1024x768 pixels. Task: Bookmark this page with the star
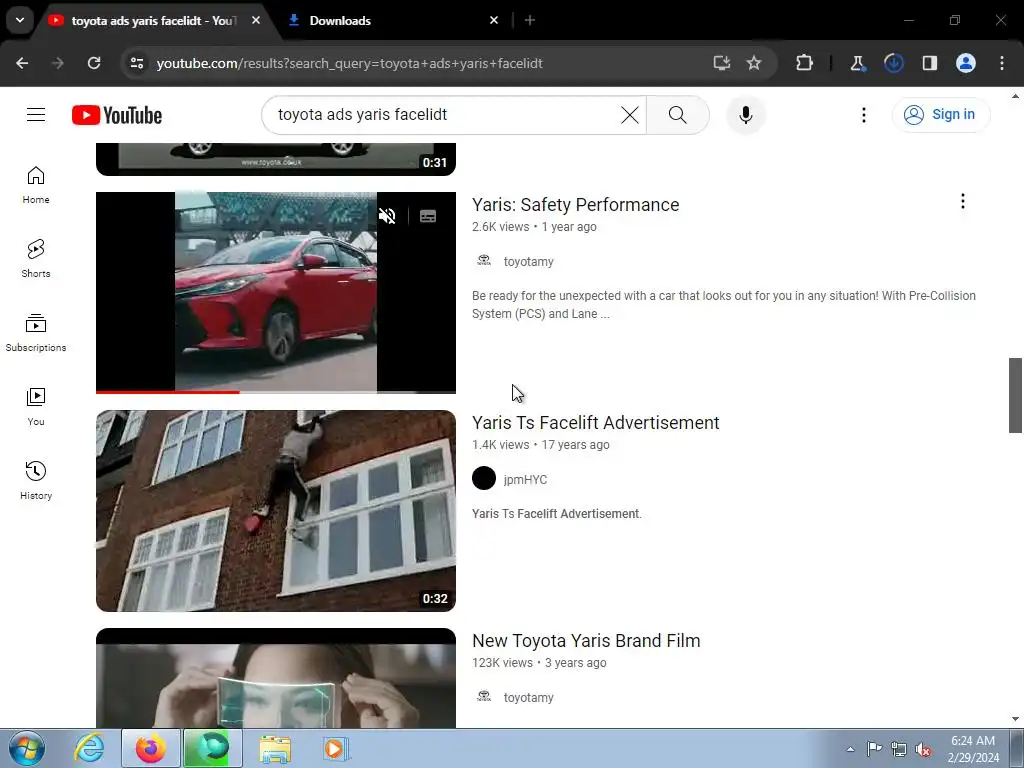pos(754,63)
